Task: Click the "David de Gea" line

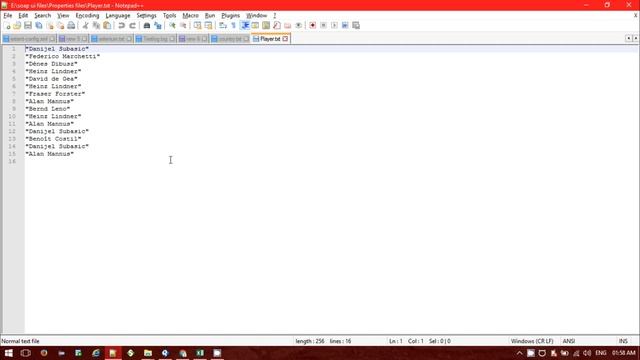Action: (51, 79)
